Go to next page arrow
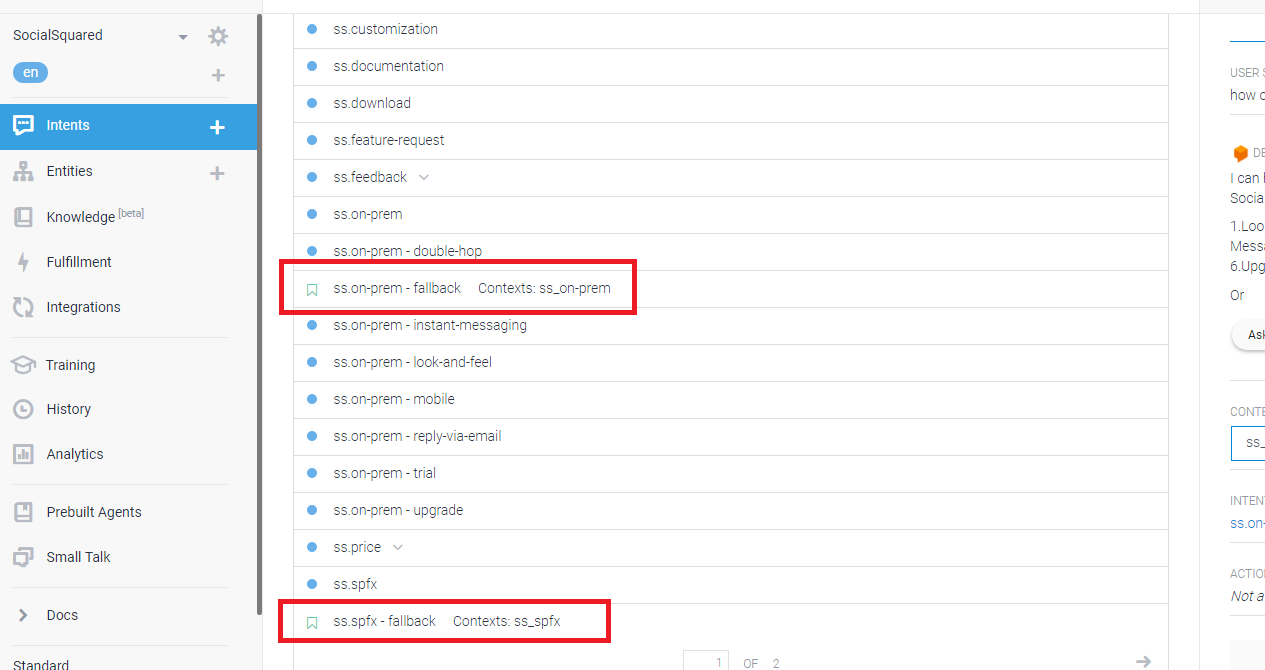The width and height of the screenshot is (1265, 670). coord(1143,661)
